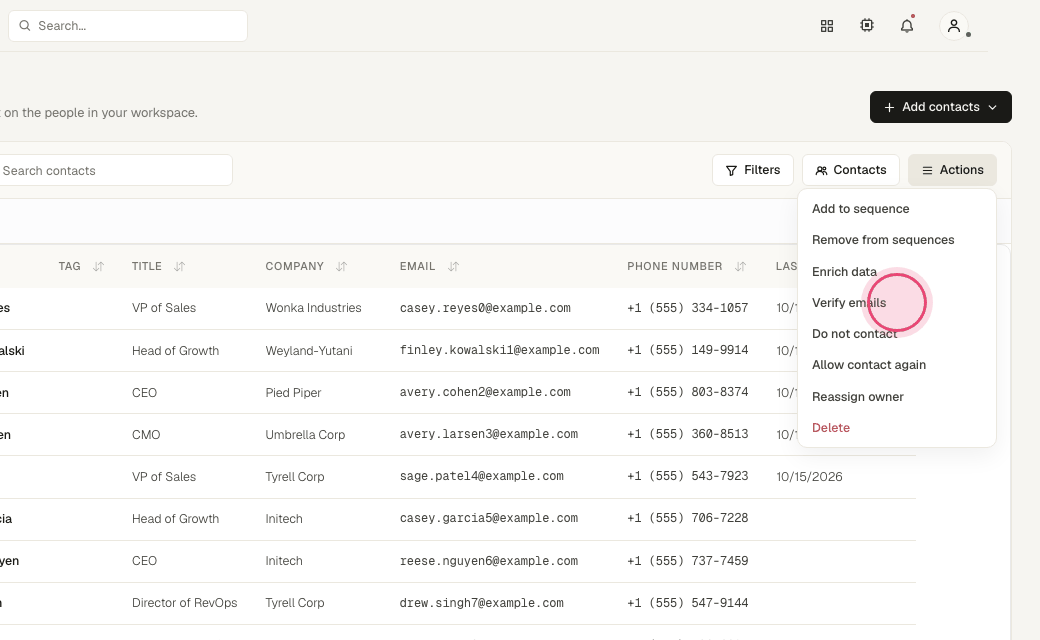Sort by the TITLE column arrows
The image size is (1040, 640).
[179, 267]
